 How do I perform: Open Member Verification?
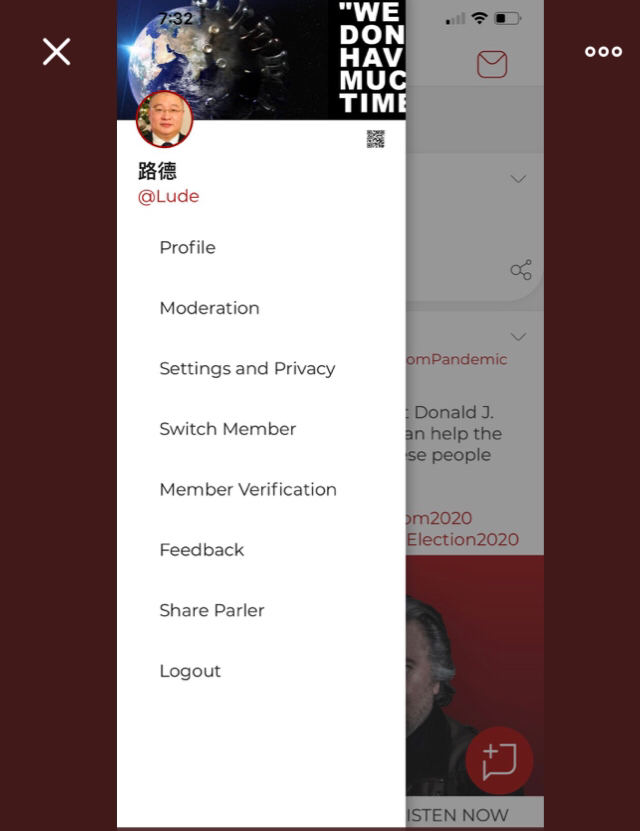point(248,489)
